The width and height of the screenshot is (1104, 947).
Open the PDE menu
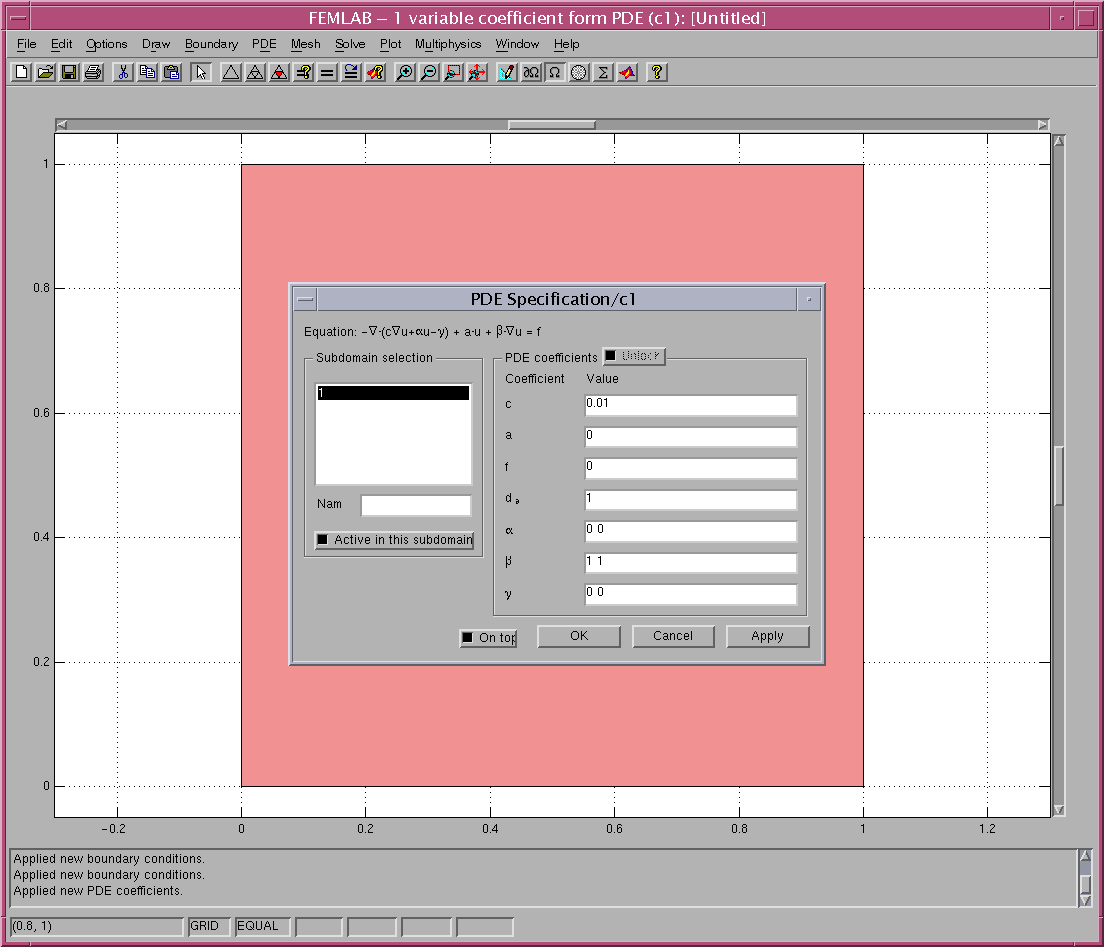(x=264, y=44)
